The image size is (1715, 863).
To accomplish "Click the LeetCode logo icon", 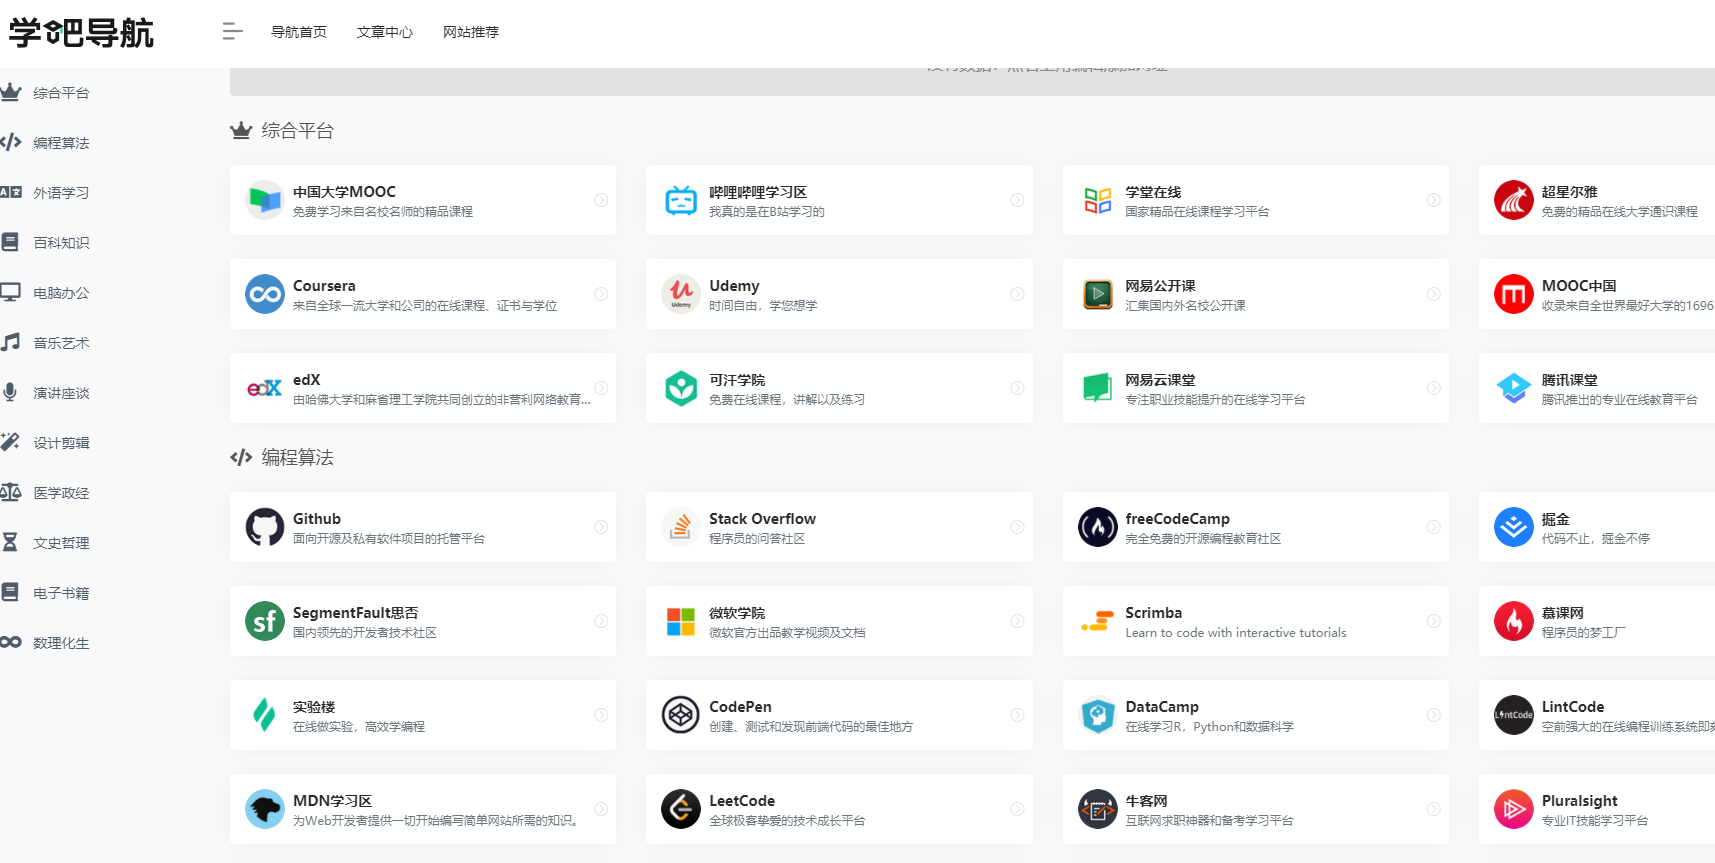I will pos(681,809).
